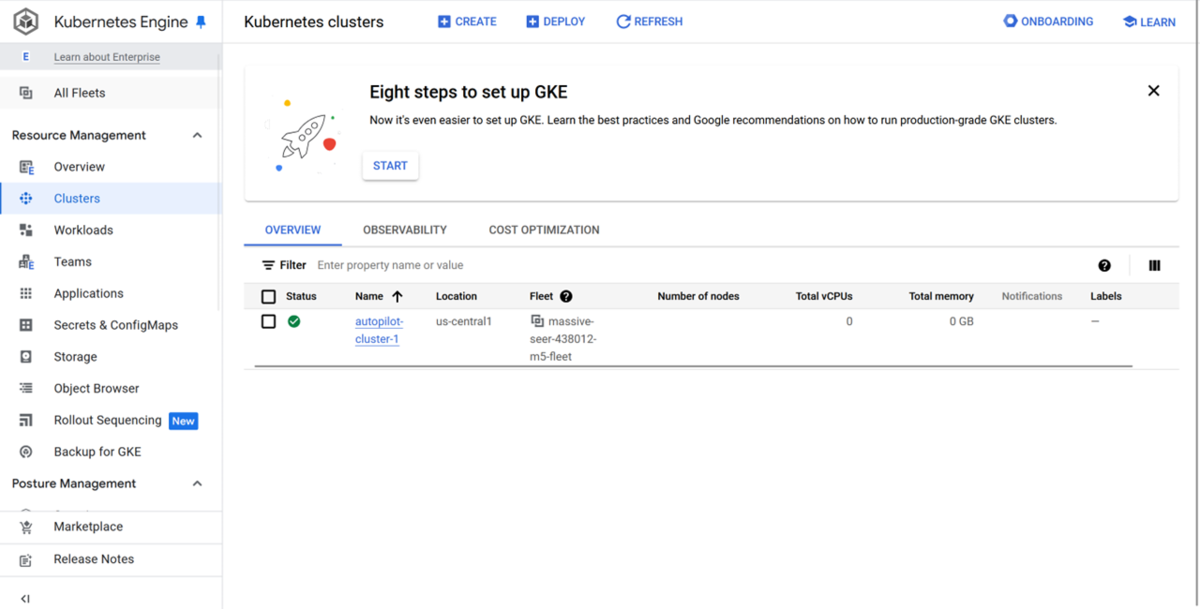Open All Fleets in the sidebar
This screenshot has height=609, width=1200.
tap(110, 93)
